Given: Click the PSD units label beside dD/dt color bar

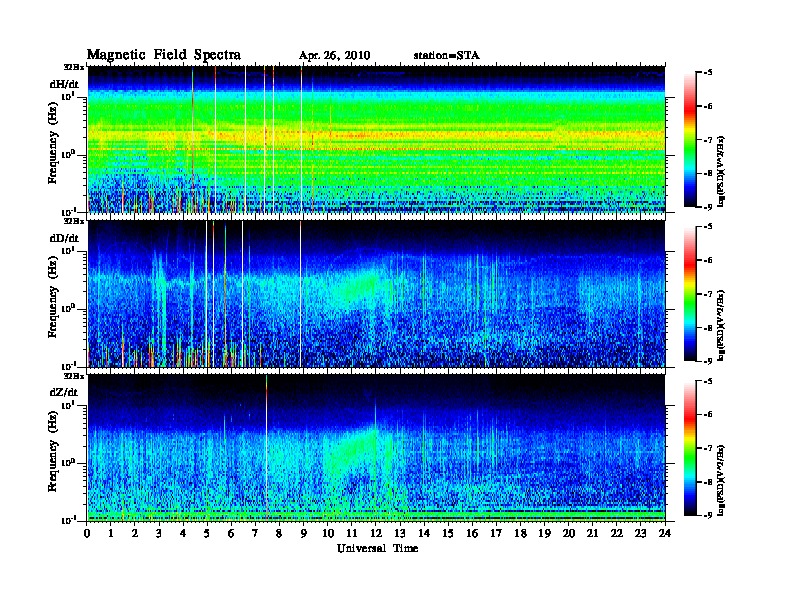Looking at the screenshot, I should point(721,325).
